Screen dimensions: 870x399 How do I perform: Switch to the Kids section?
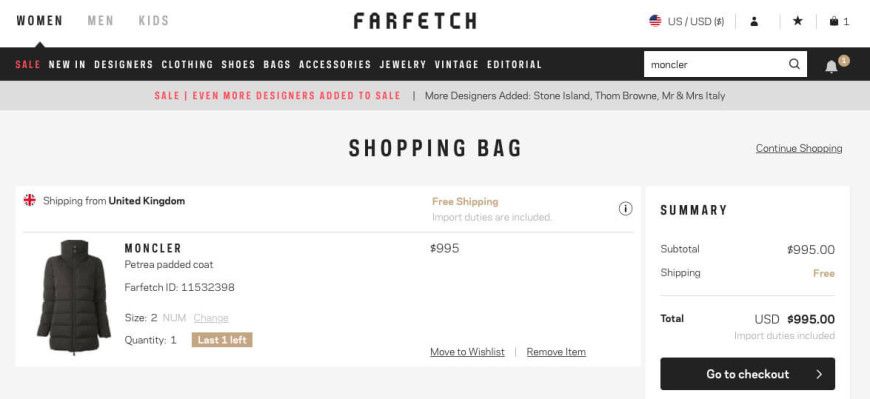tap(154, 21)
